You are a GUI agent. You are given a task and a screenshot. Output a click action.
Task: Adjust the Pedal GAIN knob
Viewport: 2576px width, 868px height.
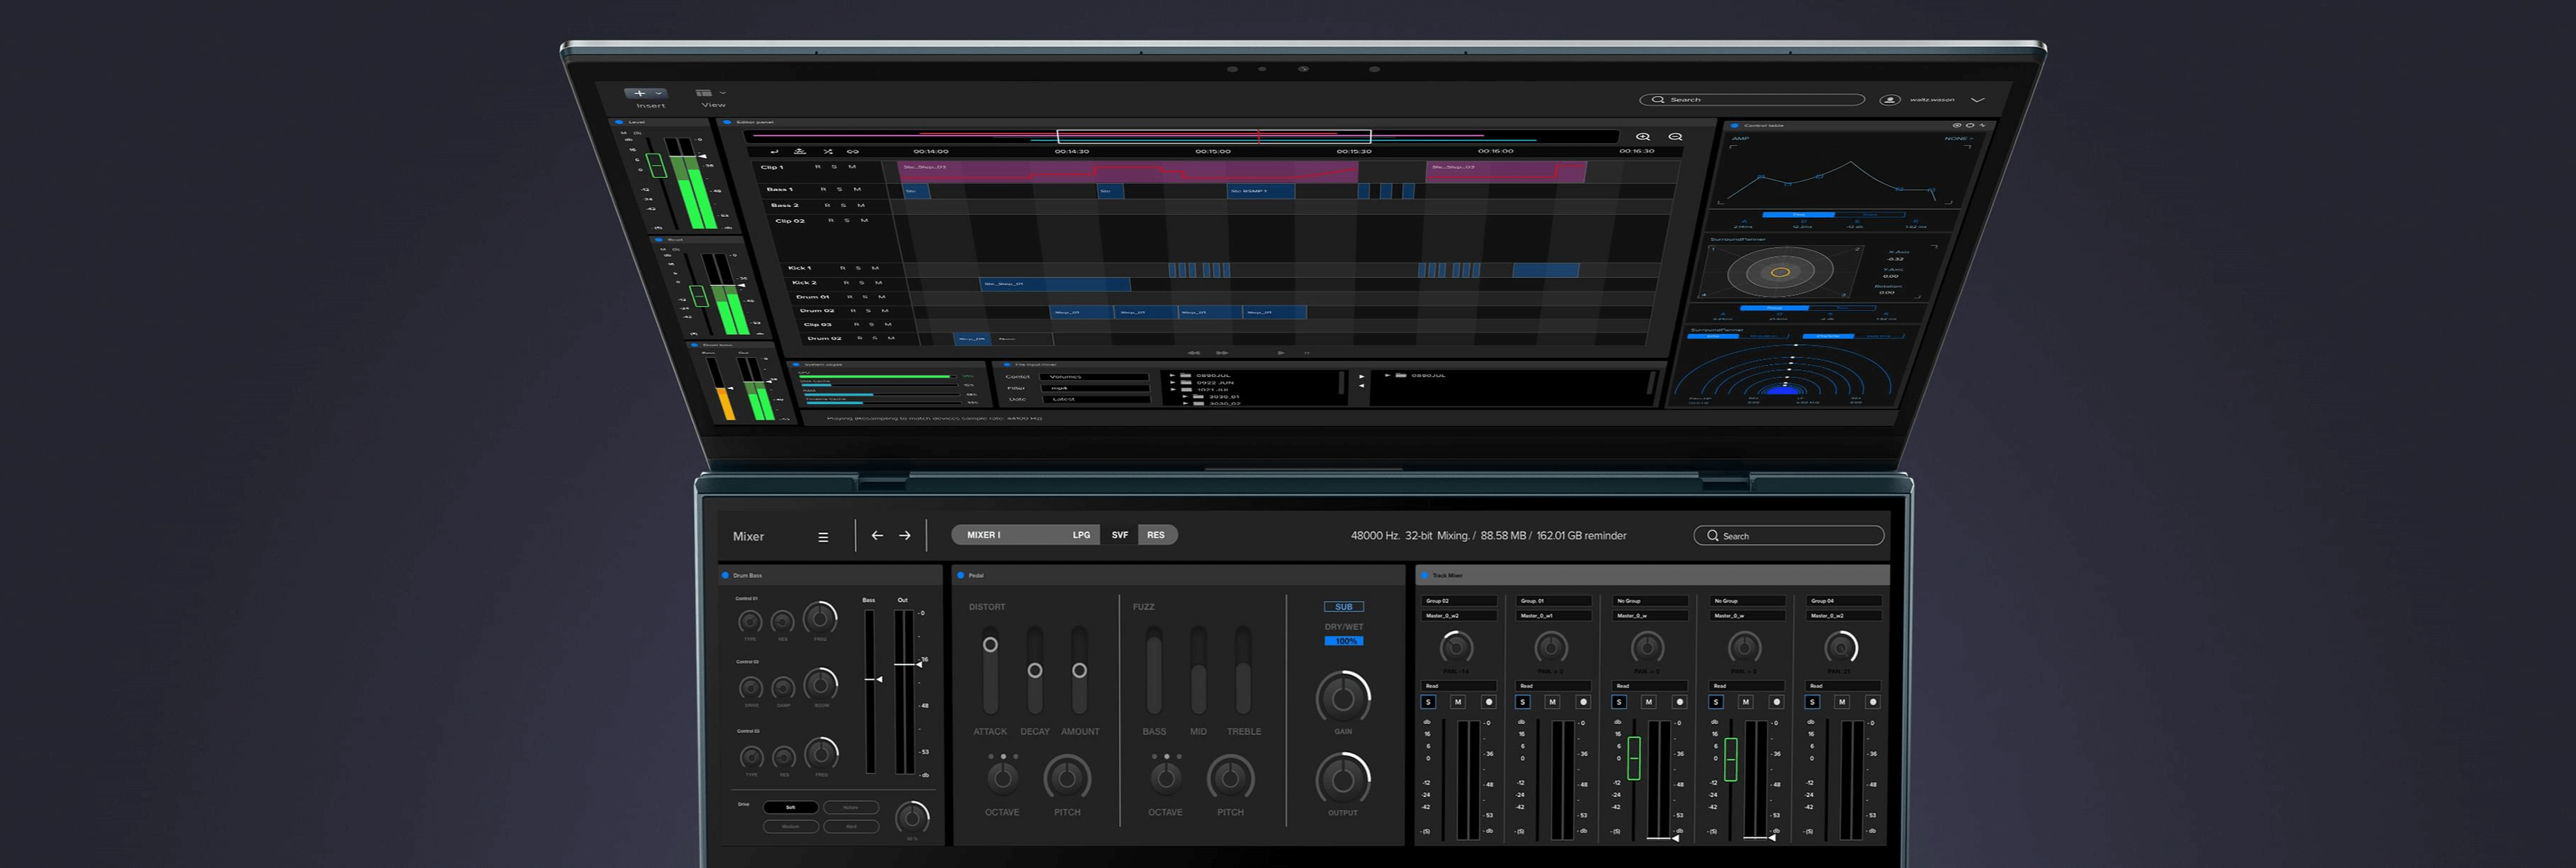[1343, 698]
